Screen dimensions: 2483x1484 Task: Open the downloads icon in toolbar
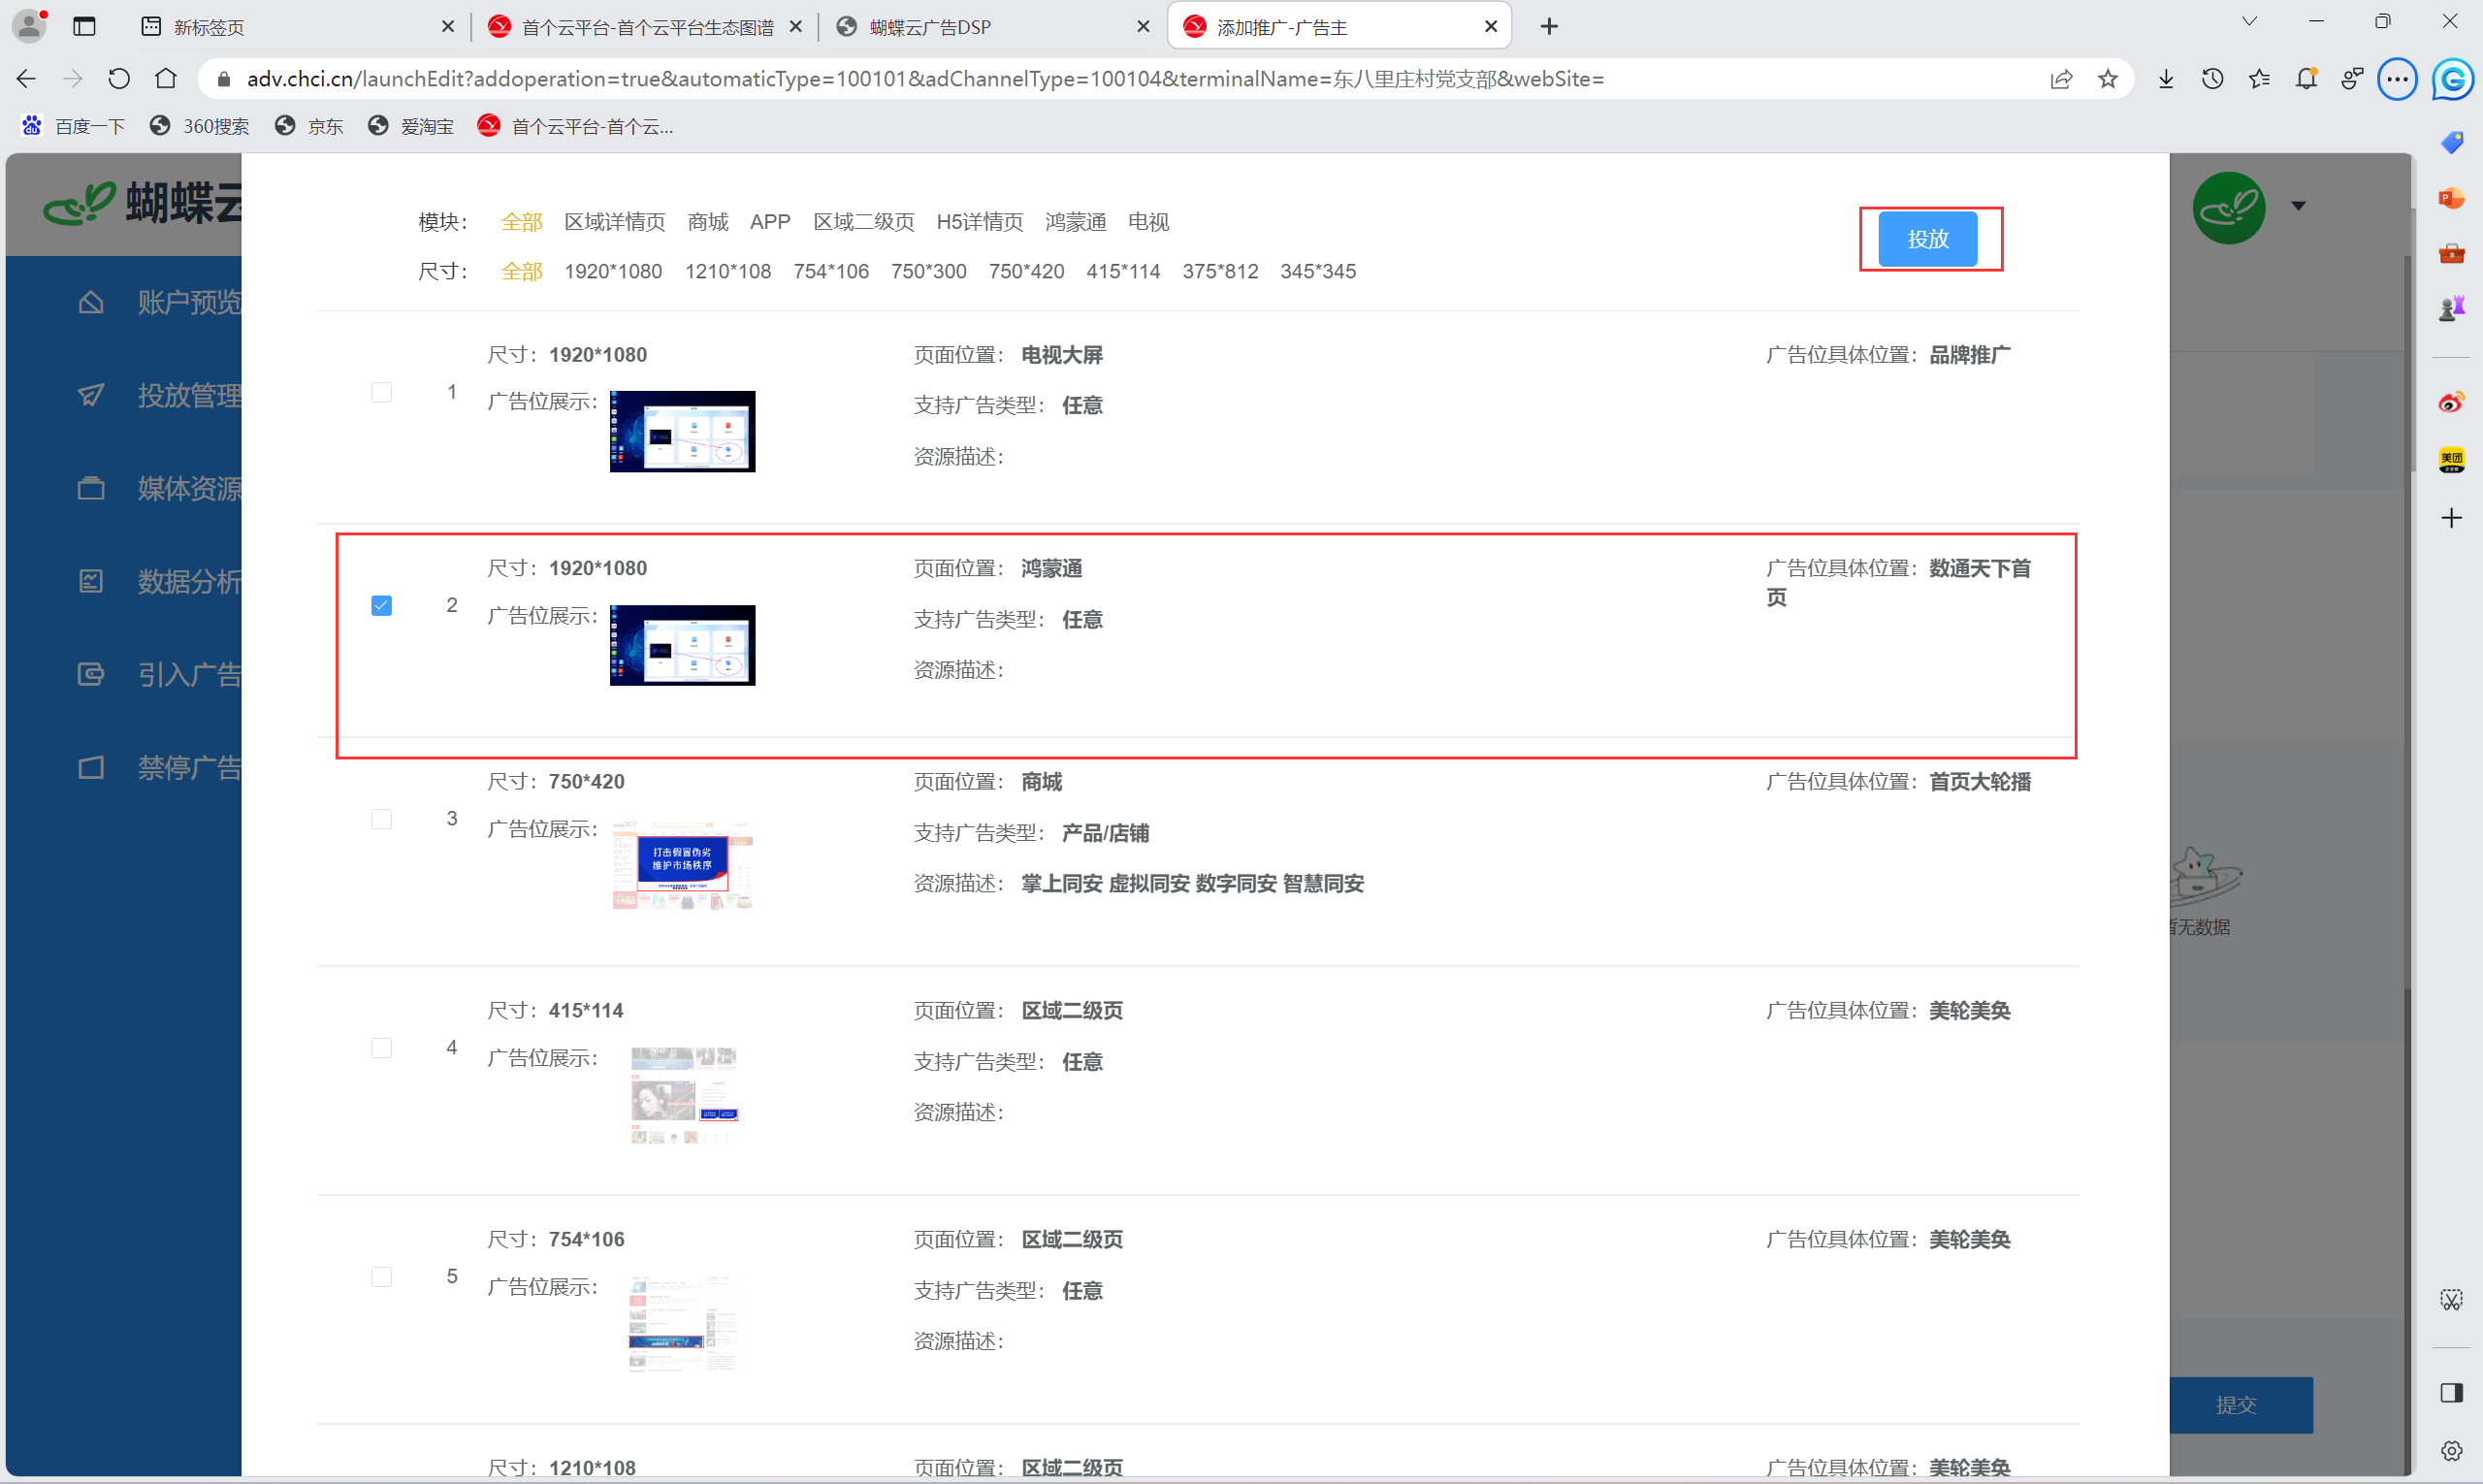[x=2166, y=79]
